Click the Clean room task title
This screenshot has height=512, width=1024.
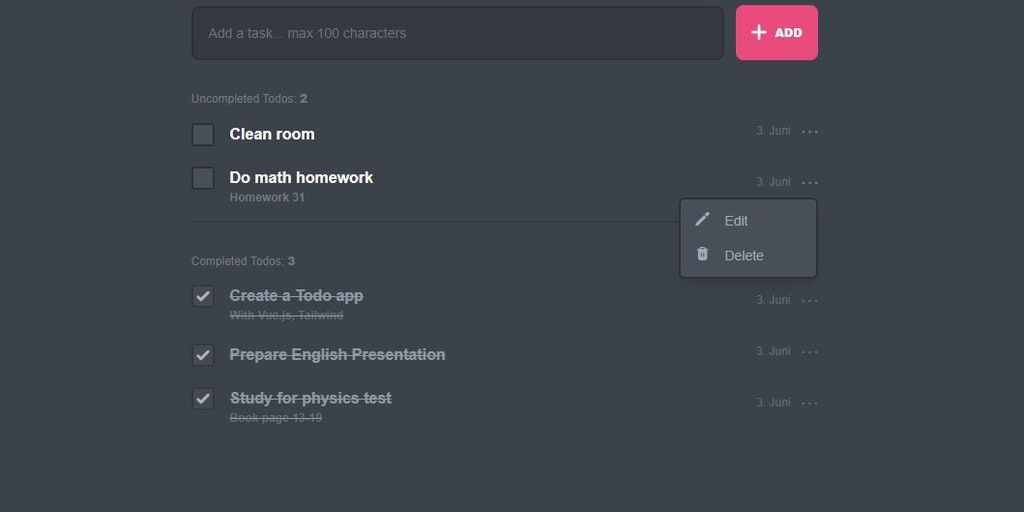272,134
